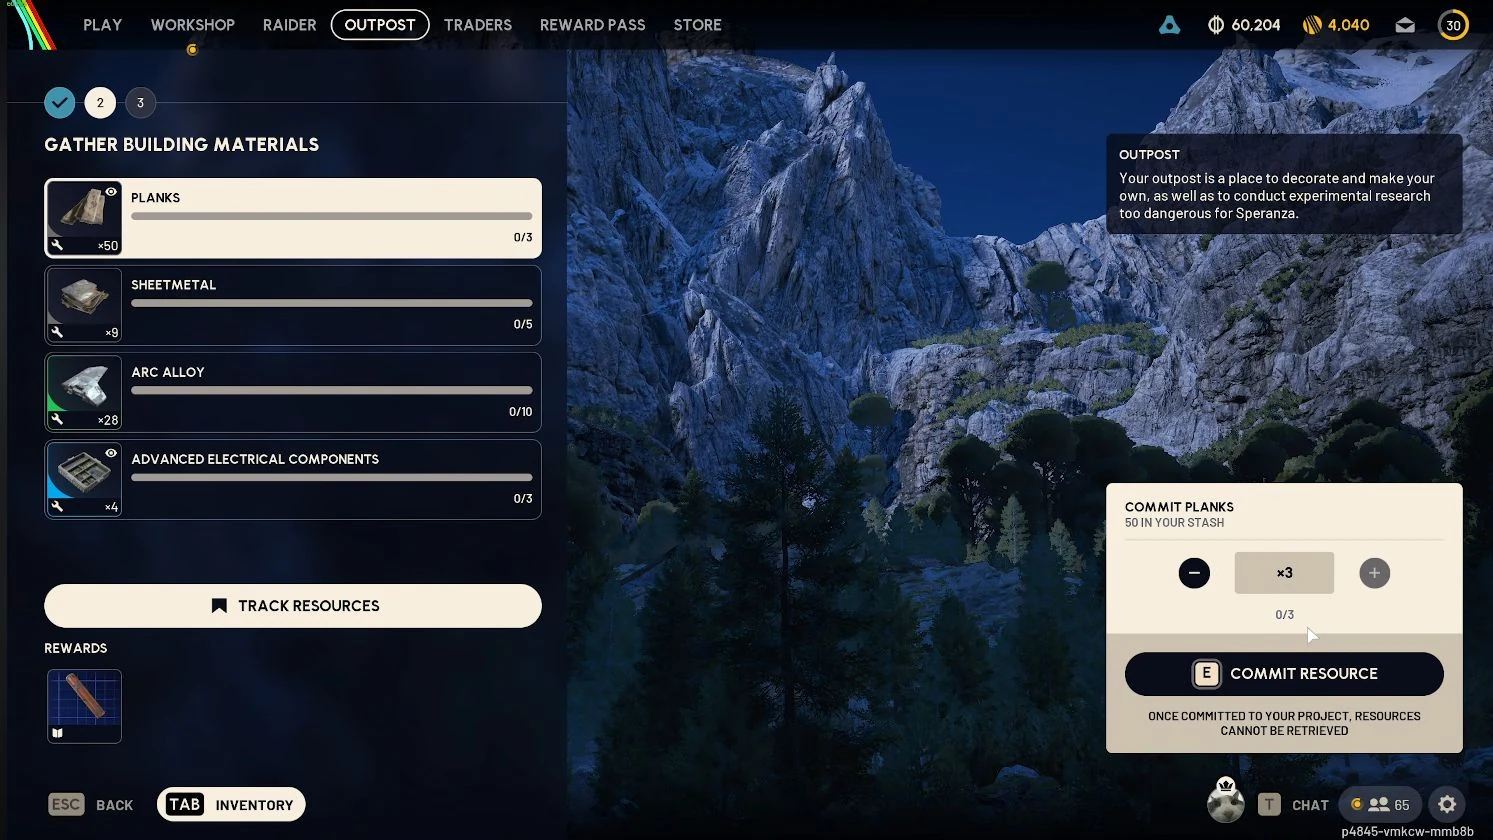Open the Store tab

coord(698,25)
